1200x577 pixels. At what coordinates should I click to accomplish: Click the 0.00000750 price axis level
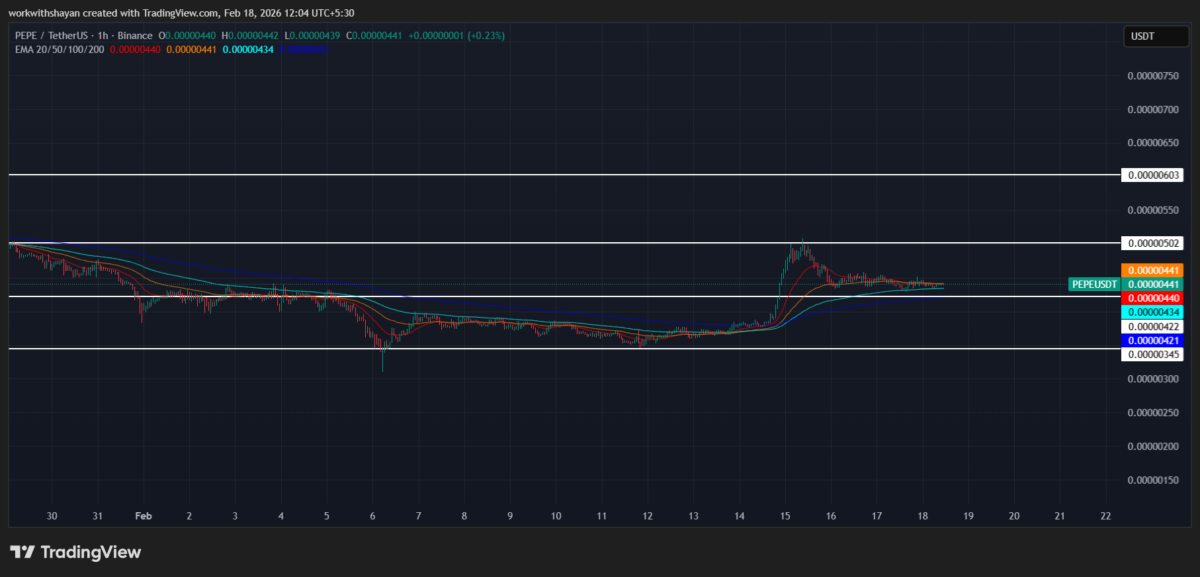1151,75
